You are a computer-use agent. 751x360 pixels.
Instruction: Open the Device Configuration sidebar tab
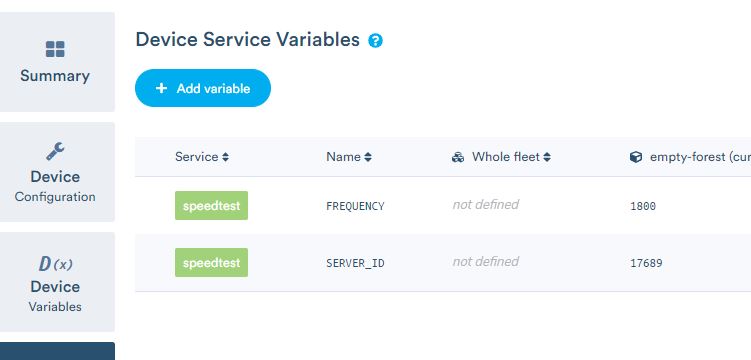click(57, 172)
